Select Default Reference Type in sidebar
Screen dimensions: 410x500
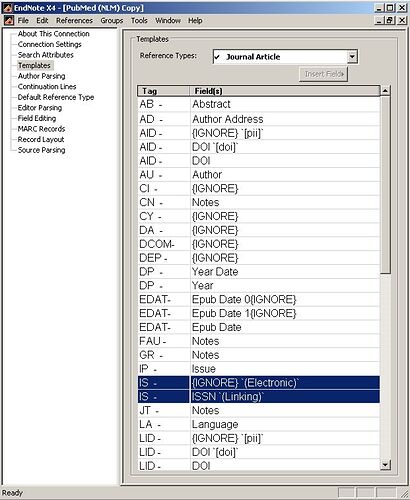56,97
